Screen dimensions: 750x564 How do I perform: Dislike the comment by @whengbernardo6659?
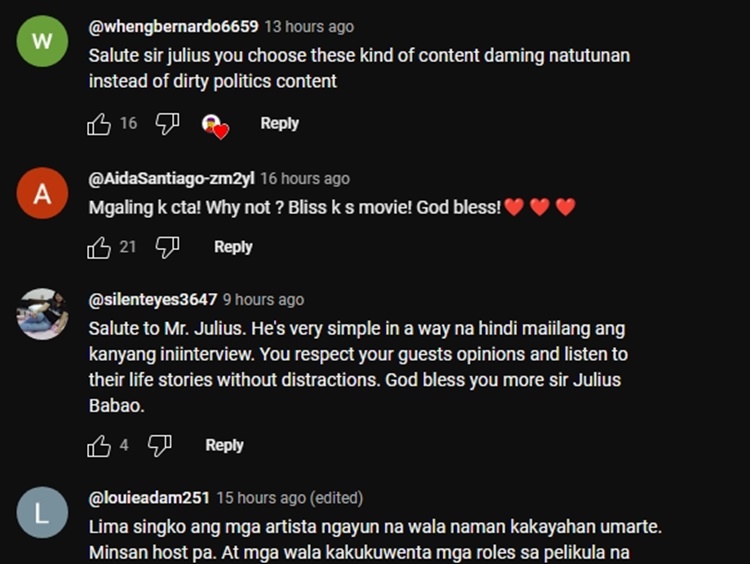click(x=167, y=124)
